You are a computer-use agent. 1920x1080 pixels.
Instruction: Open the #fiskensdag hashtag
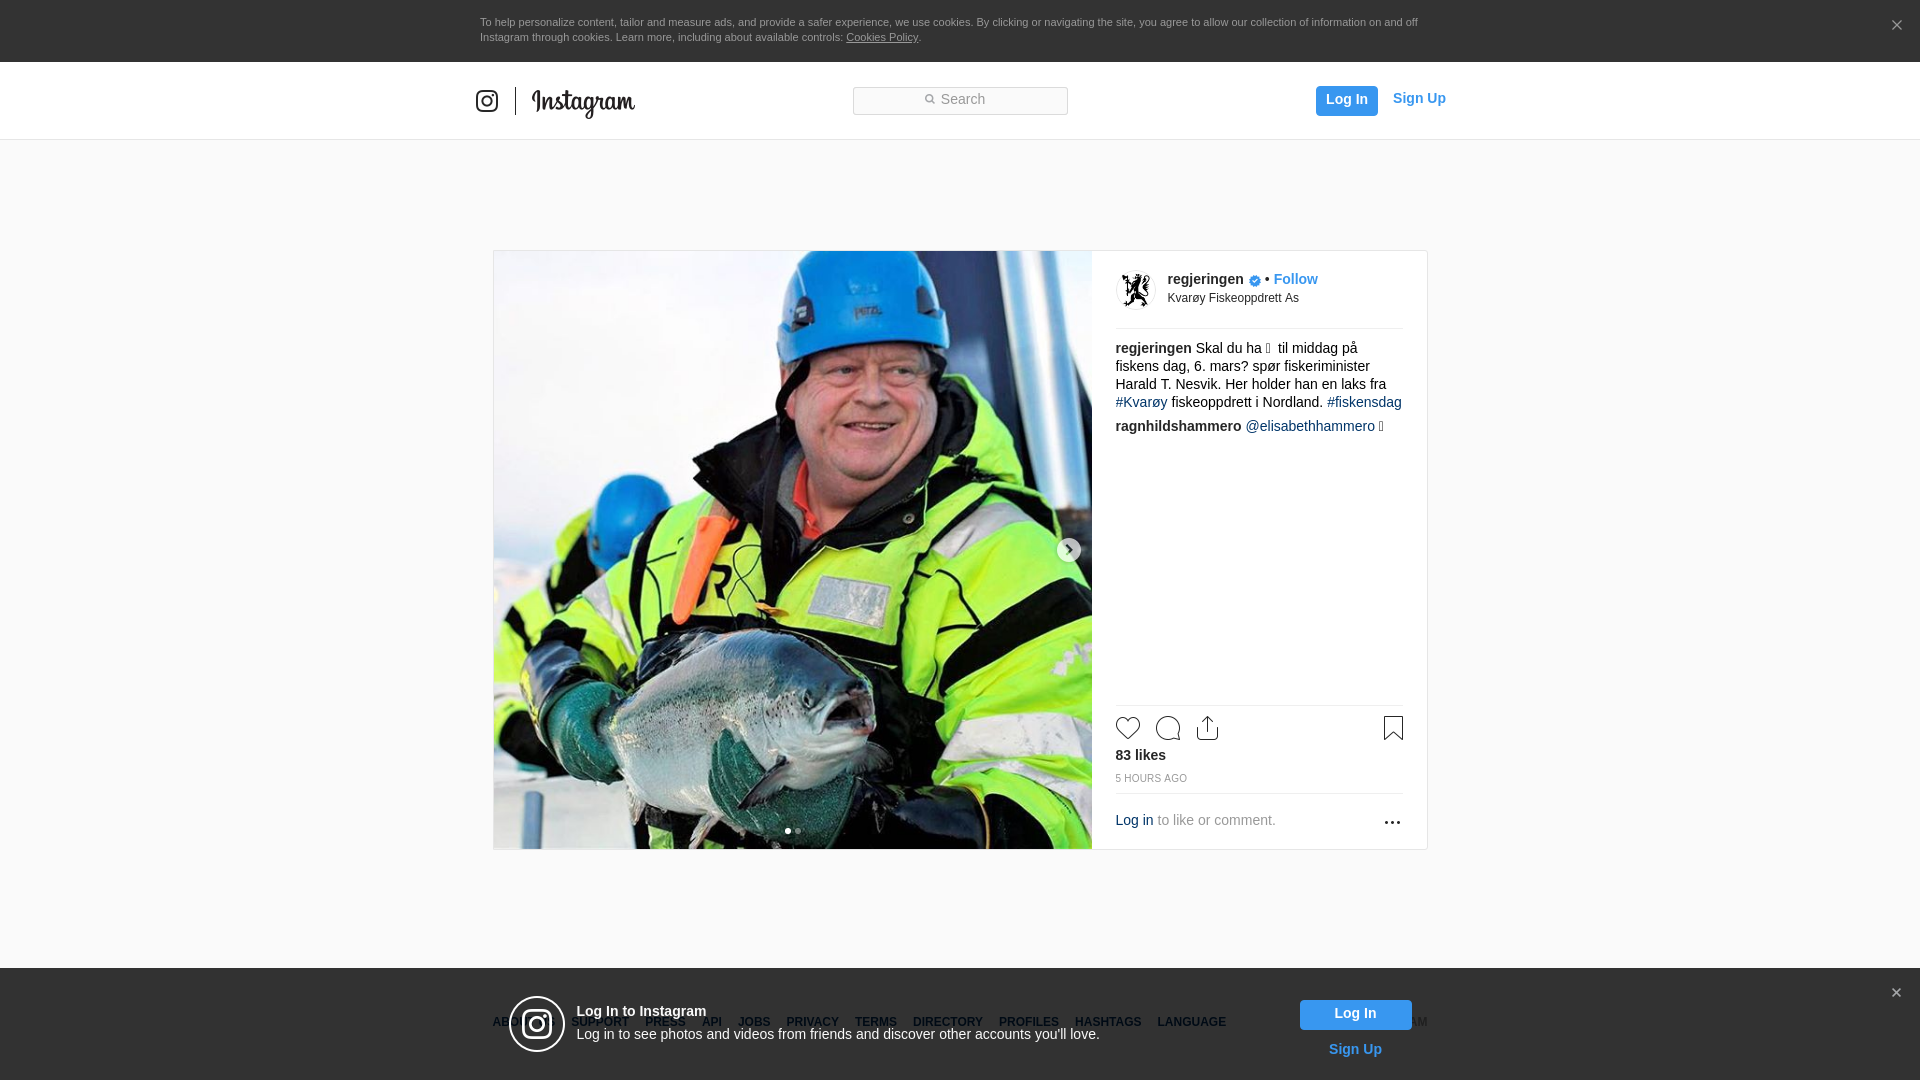(x=1363, y=402)
